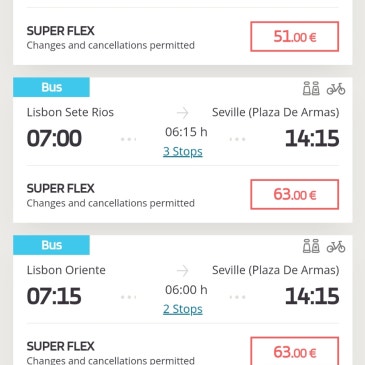Image resolution: width=365 pixels, height=365 pixels.
Task: Select the 51.00 € Super Flex fare
Action: (x=295, y=37)
